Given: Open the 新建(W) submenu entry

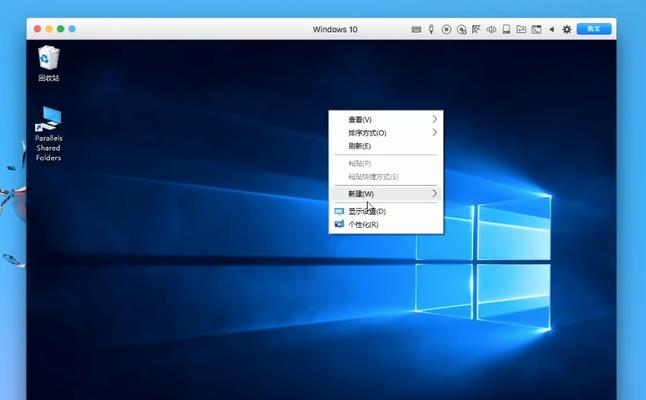Looking at the screenshot, I should pyautogui.click(x=386, y=194).
